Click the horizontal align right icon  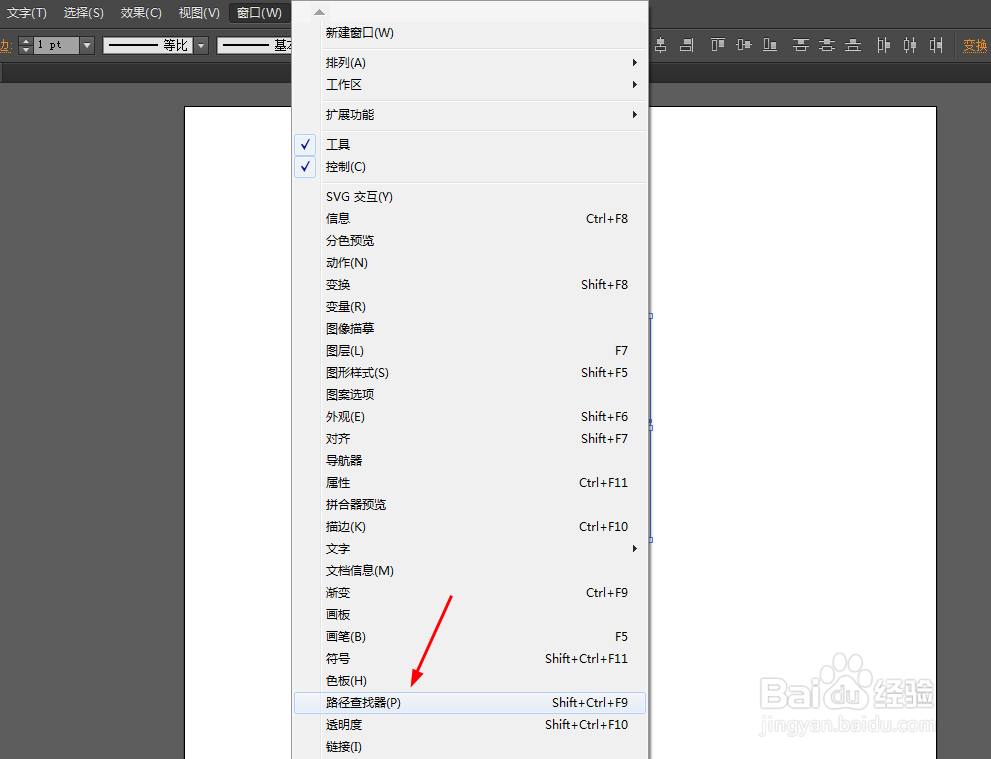coord(686,45)
